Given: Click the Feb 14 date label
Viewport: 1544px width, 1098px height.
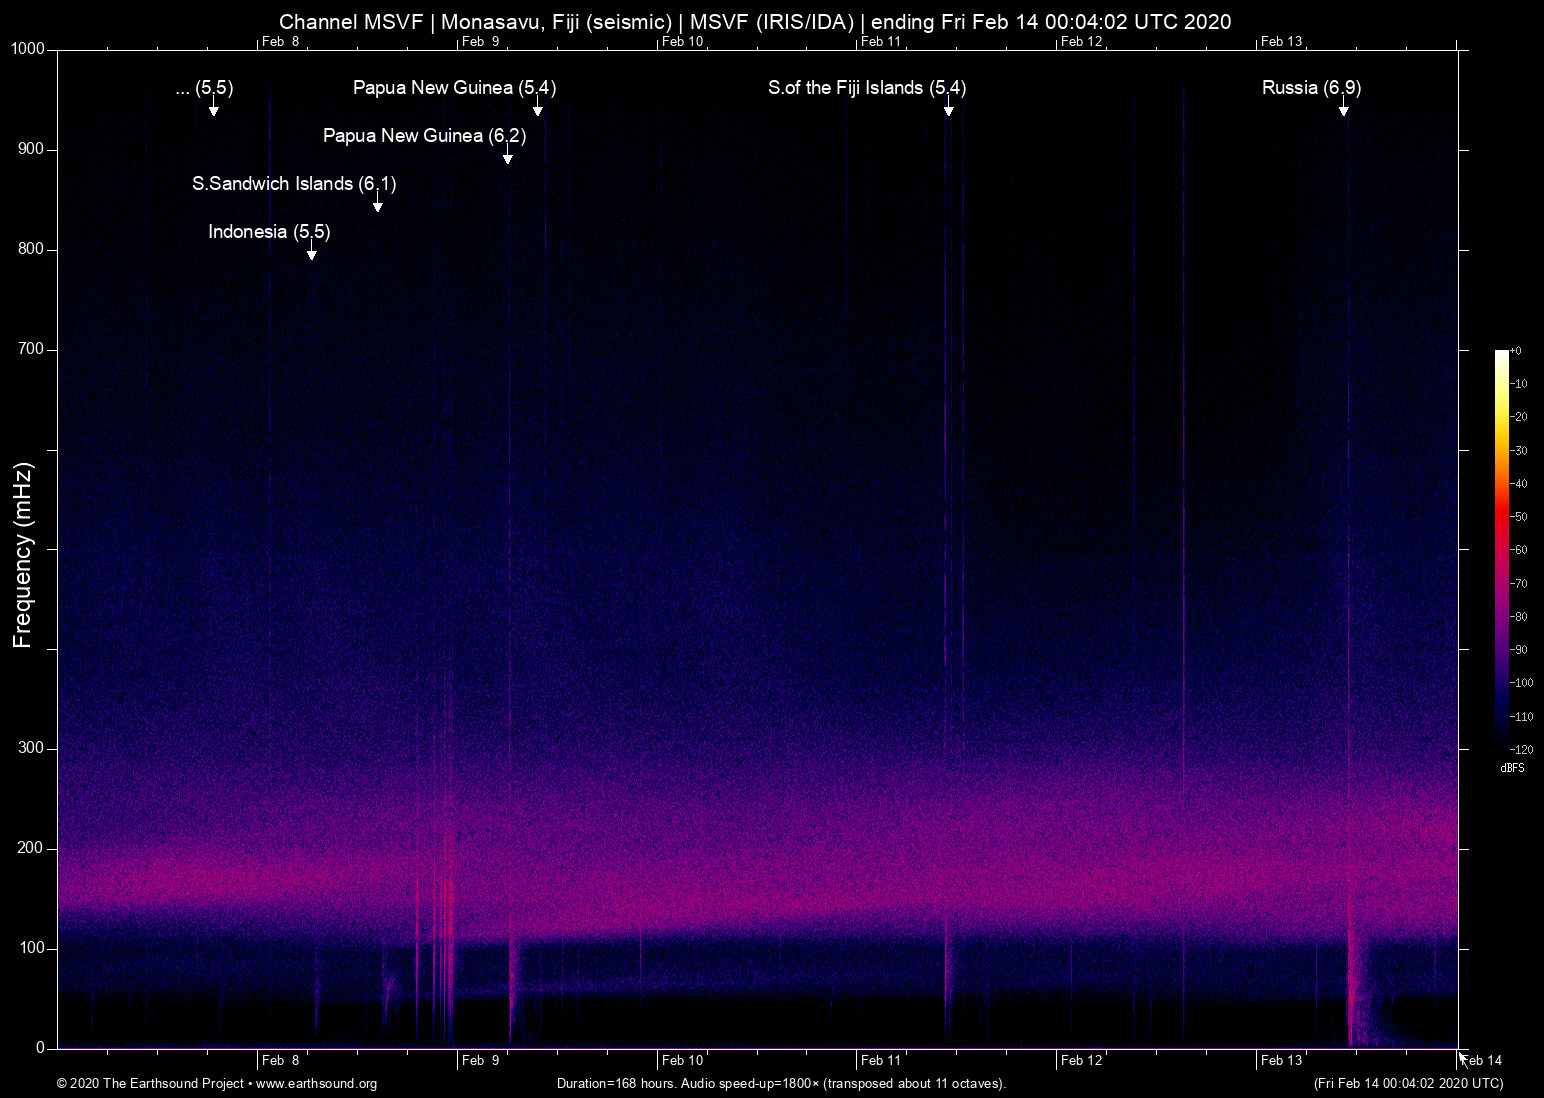Looking at the screenshot, I should point(1482,1061).
